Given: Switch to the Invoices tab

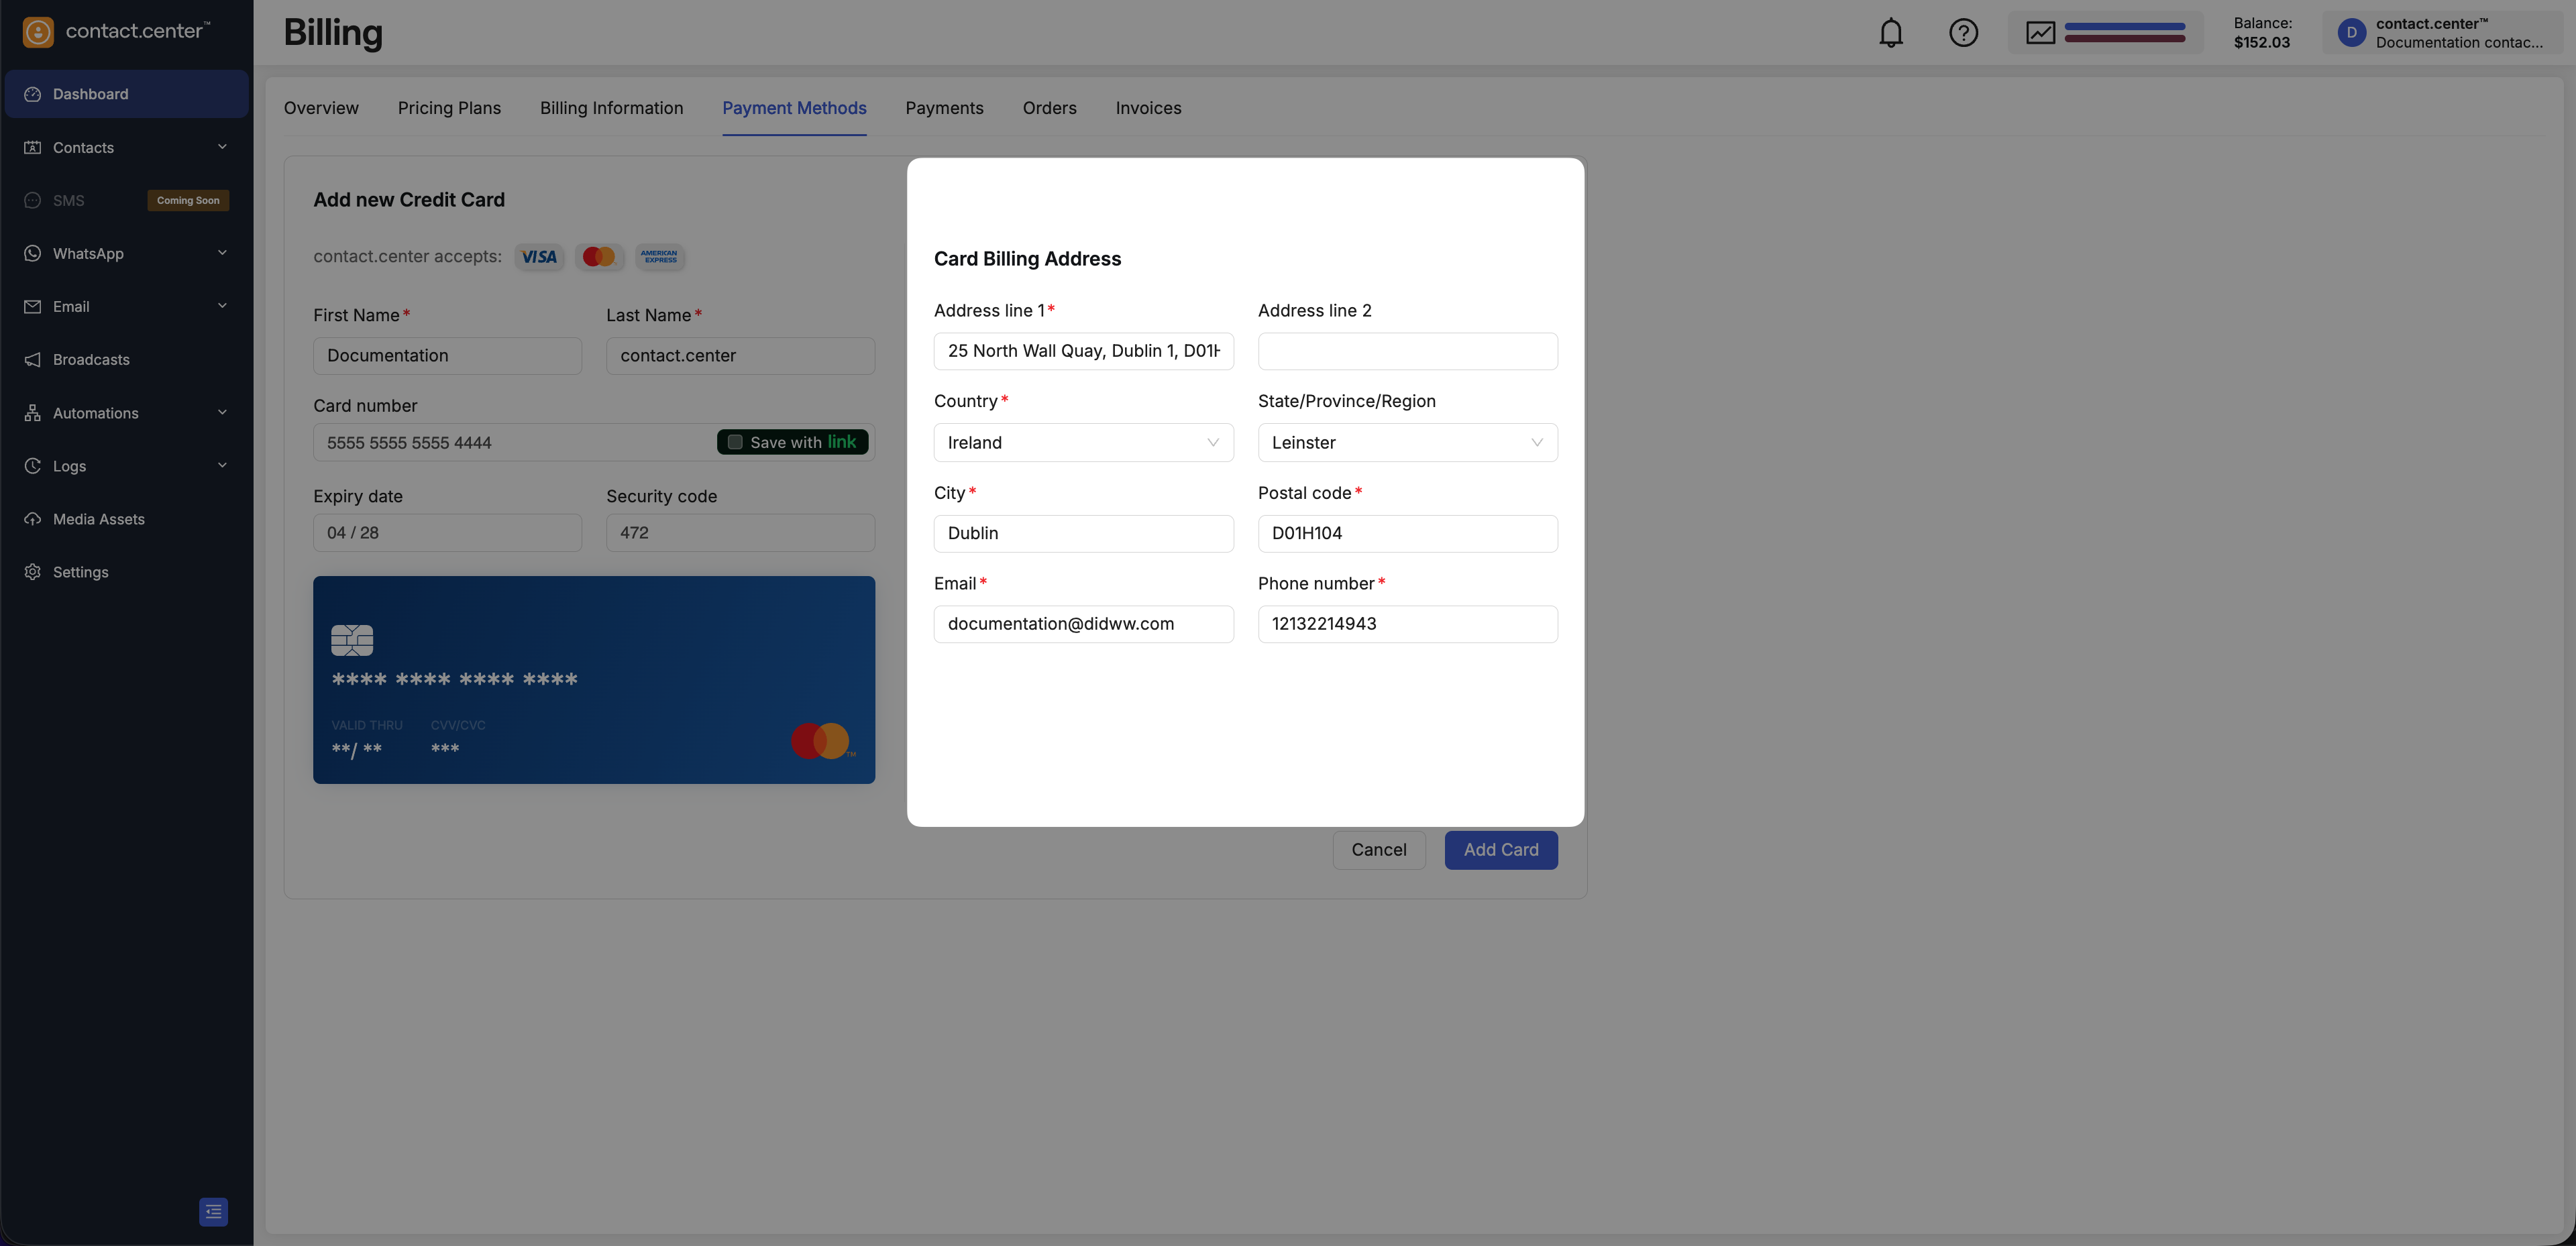Looking at the screenshot, I should 1148,108.
